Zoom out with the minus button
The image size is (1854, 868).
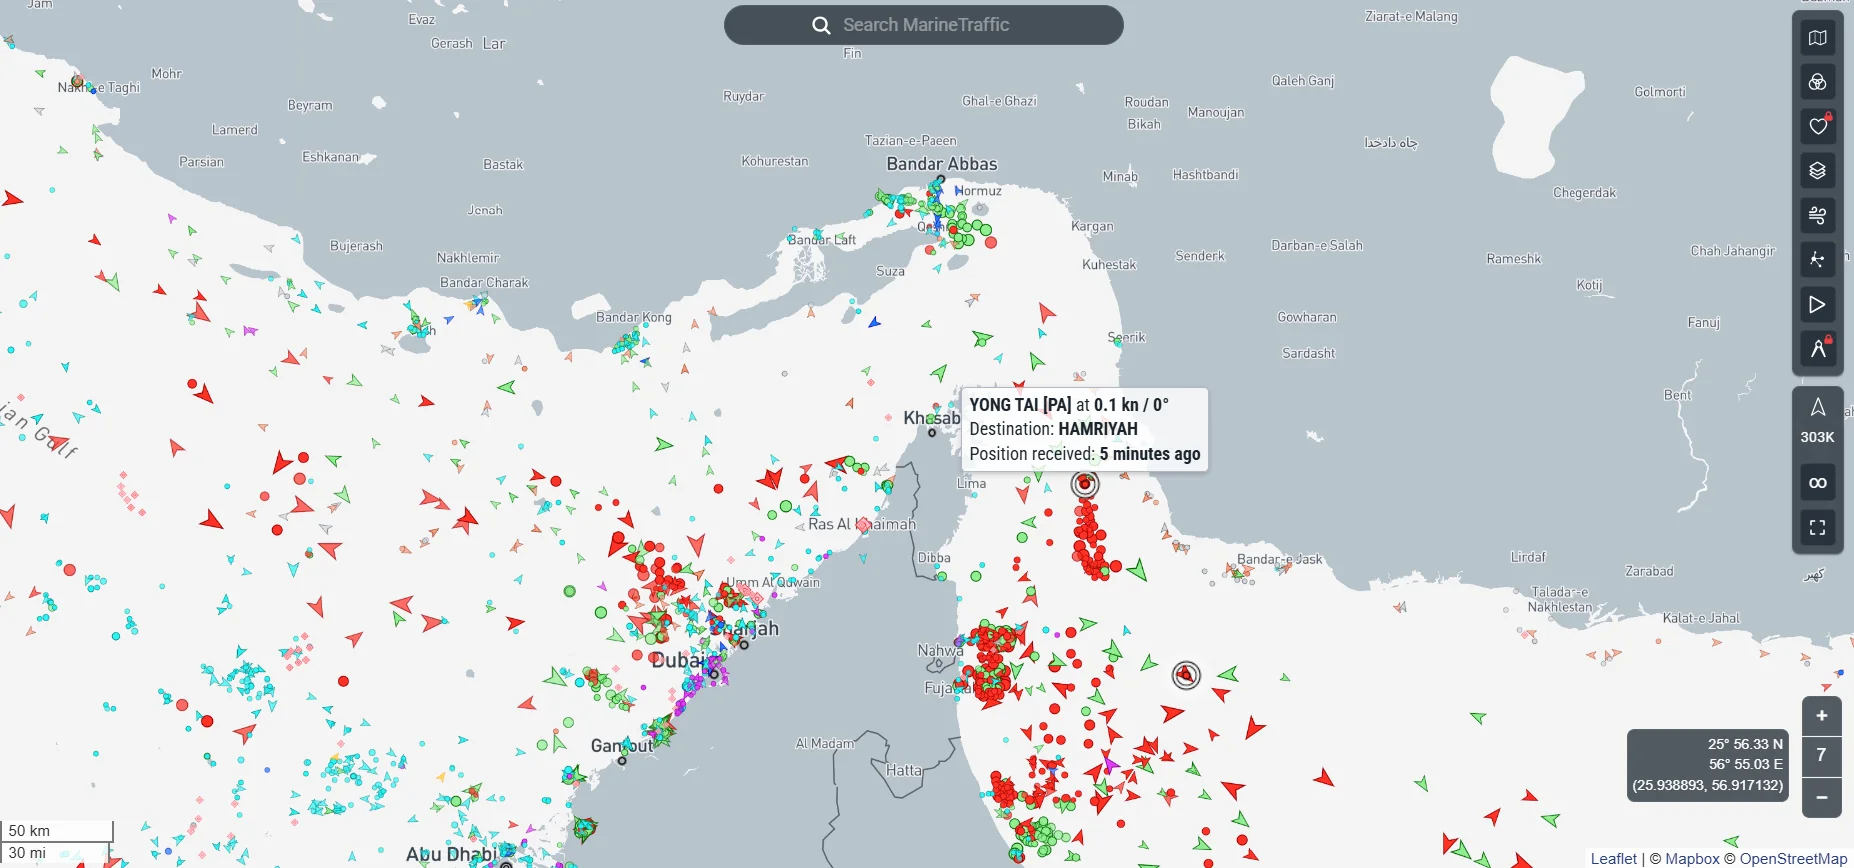(x=1821, y=797)
